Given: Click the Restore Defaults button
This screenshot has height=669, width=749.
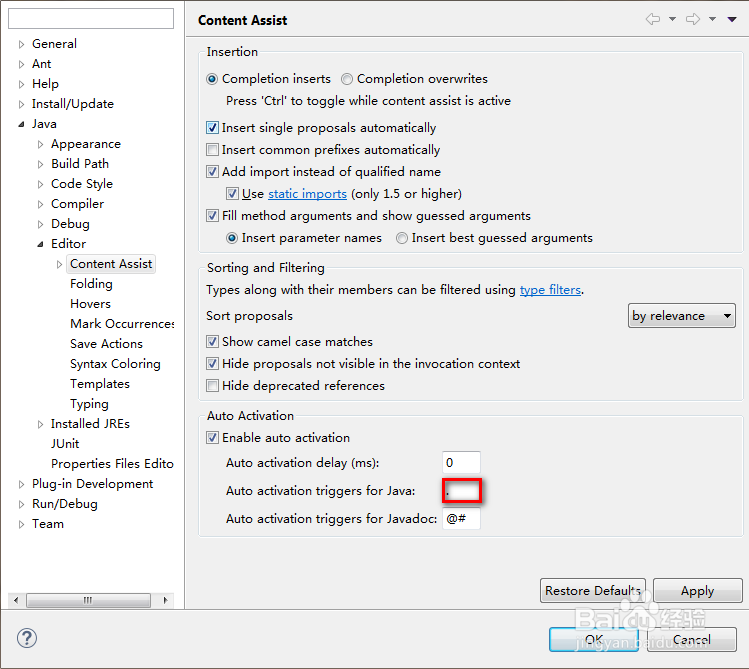Looking at the screenshot, I should 593,591.
